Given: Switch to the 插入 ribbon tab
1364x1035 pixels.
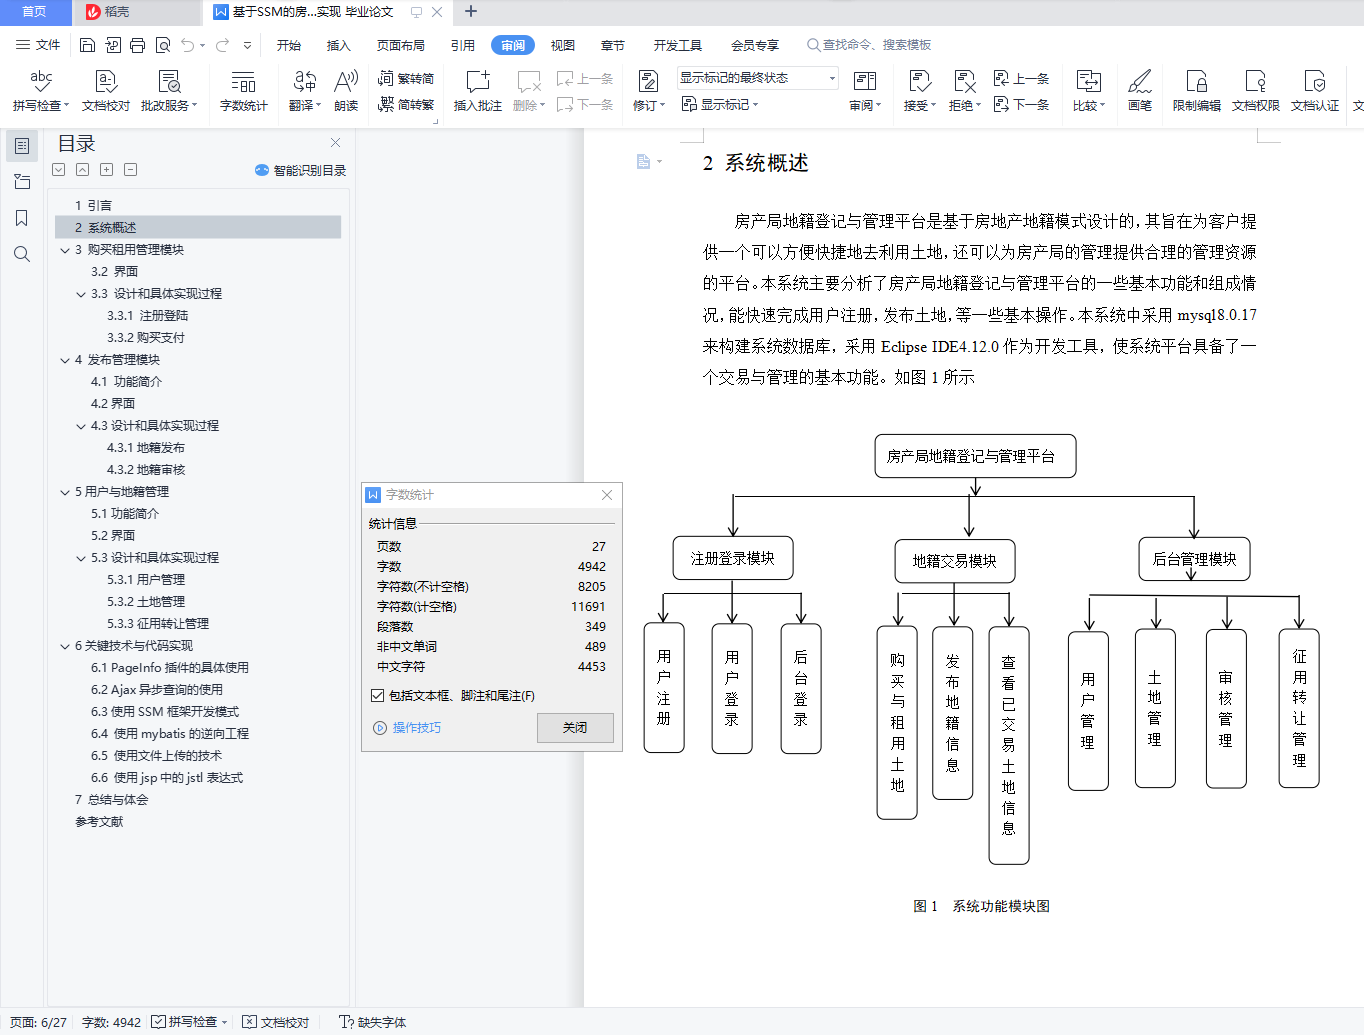Looking at the screenshot, I should [x=339, y=45].
